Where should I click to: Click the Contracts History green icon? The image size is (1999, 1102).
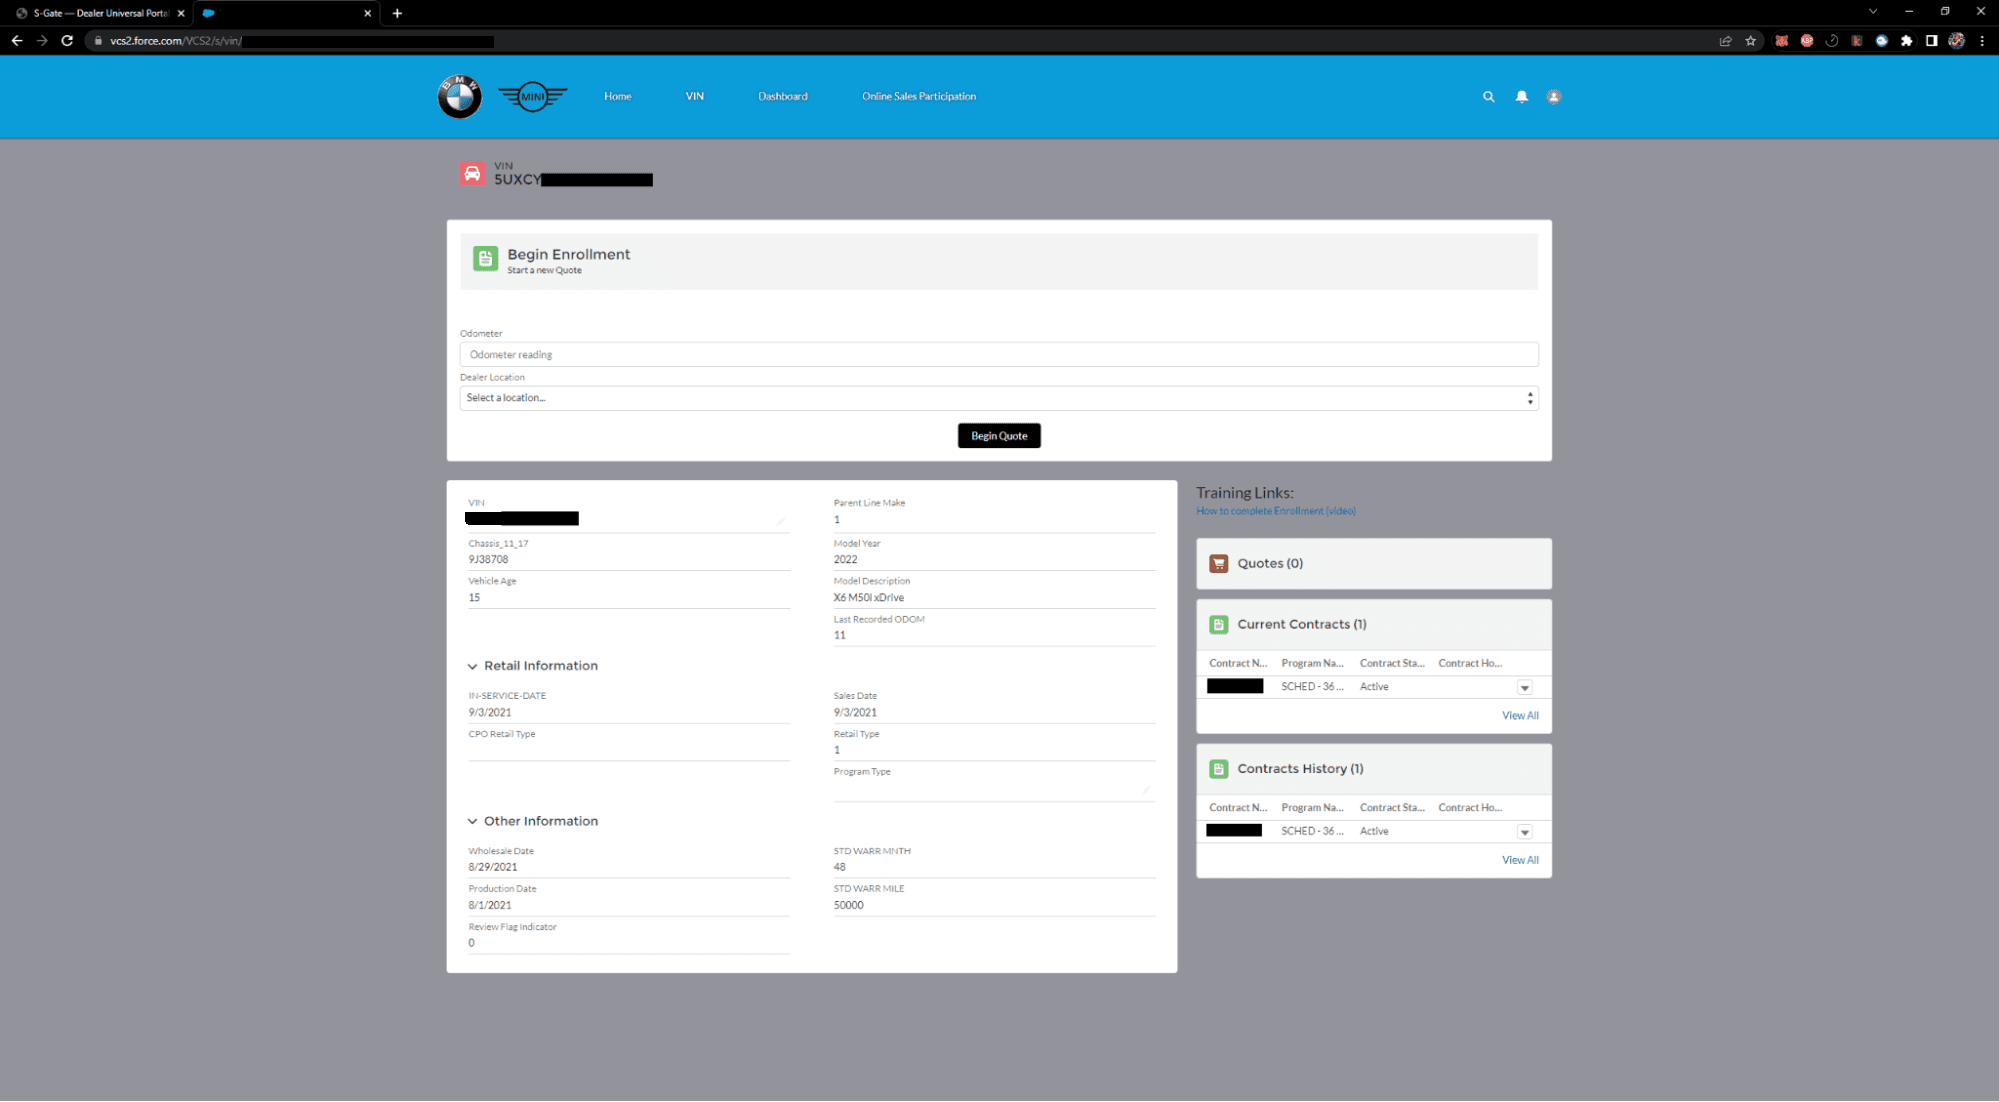click(x=1218, y=769)
